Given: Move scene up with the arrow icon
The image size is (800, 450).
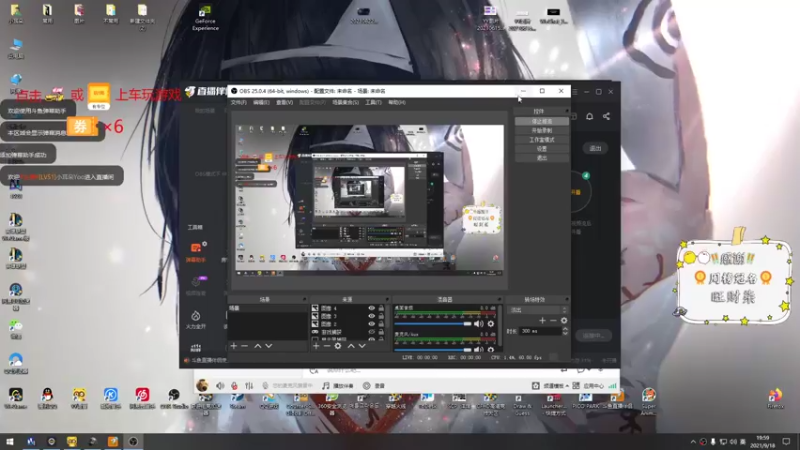Looking at the screenshot, I should tap(258, 346).
